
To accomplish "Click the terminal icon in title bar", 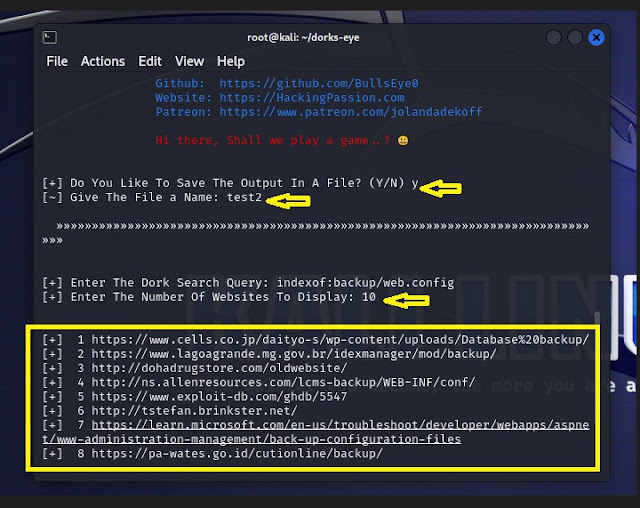I will (50, 37).
